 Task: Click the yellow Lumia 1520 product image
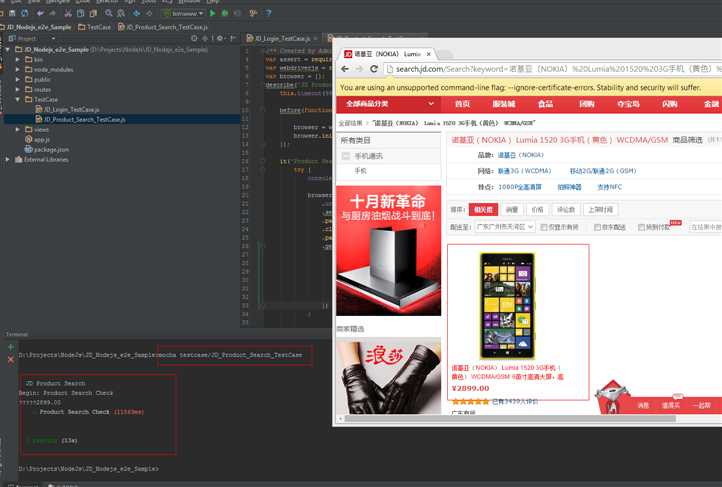(507, 306)
